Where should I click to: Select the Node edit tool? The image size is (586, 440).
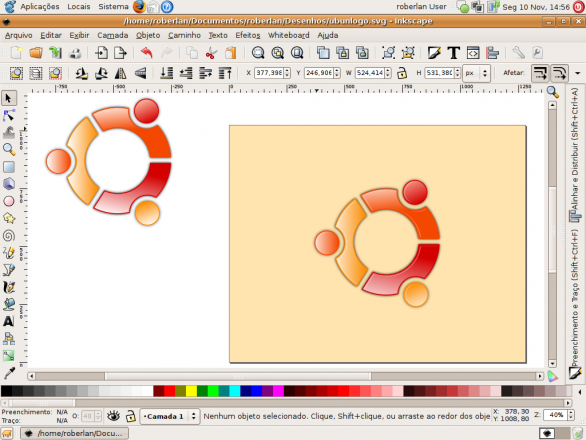(9, 116)
